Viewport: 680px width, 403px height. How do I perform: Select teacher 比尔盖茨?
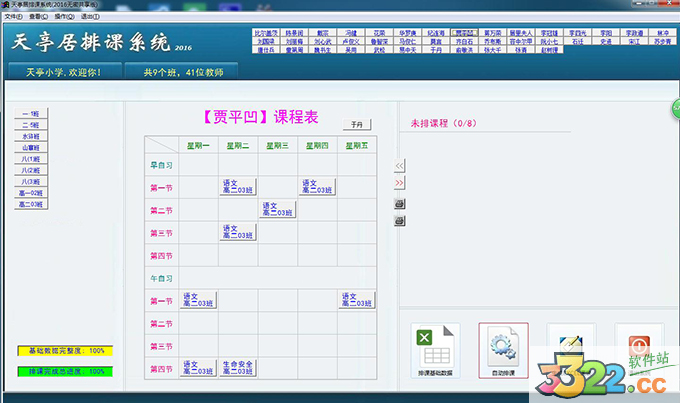(266, 33)
